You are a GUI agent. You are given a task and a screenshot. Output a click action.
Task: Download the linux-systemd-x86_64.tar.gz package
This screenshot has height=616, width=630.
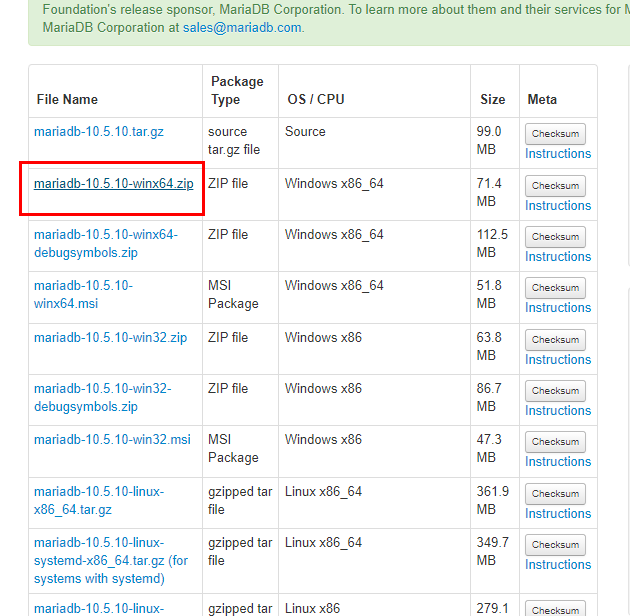click(111, 561)
